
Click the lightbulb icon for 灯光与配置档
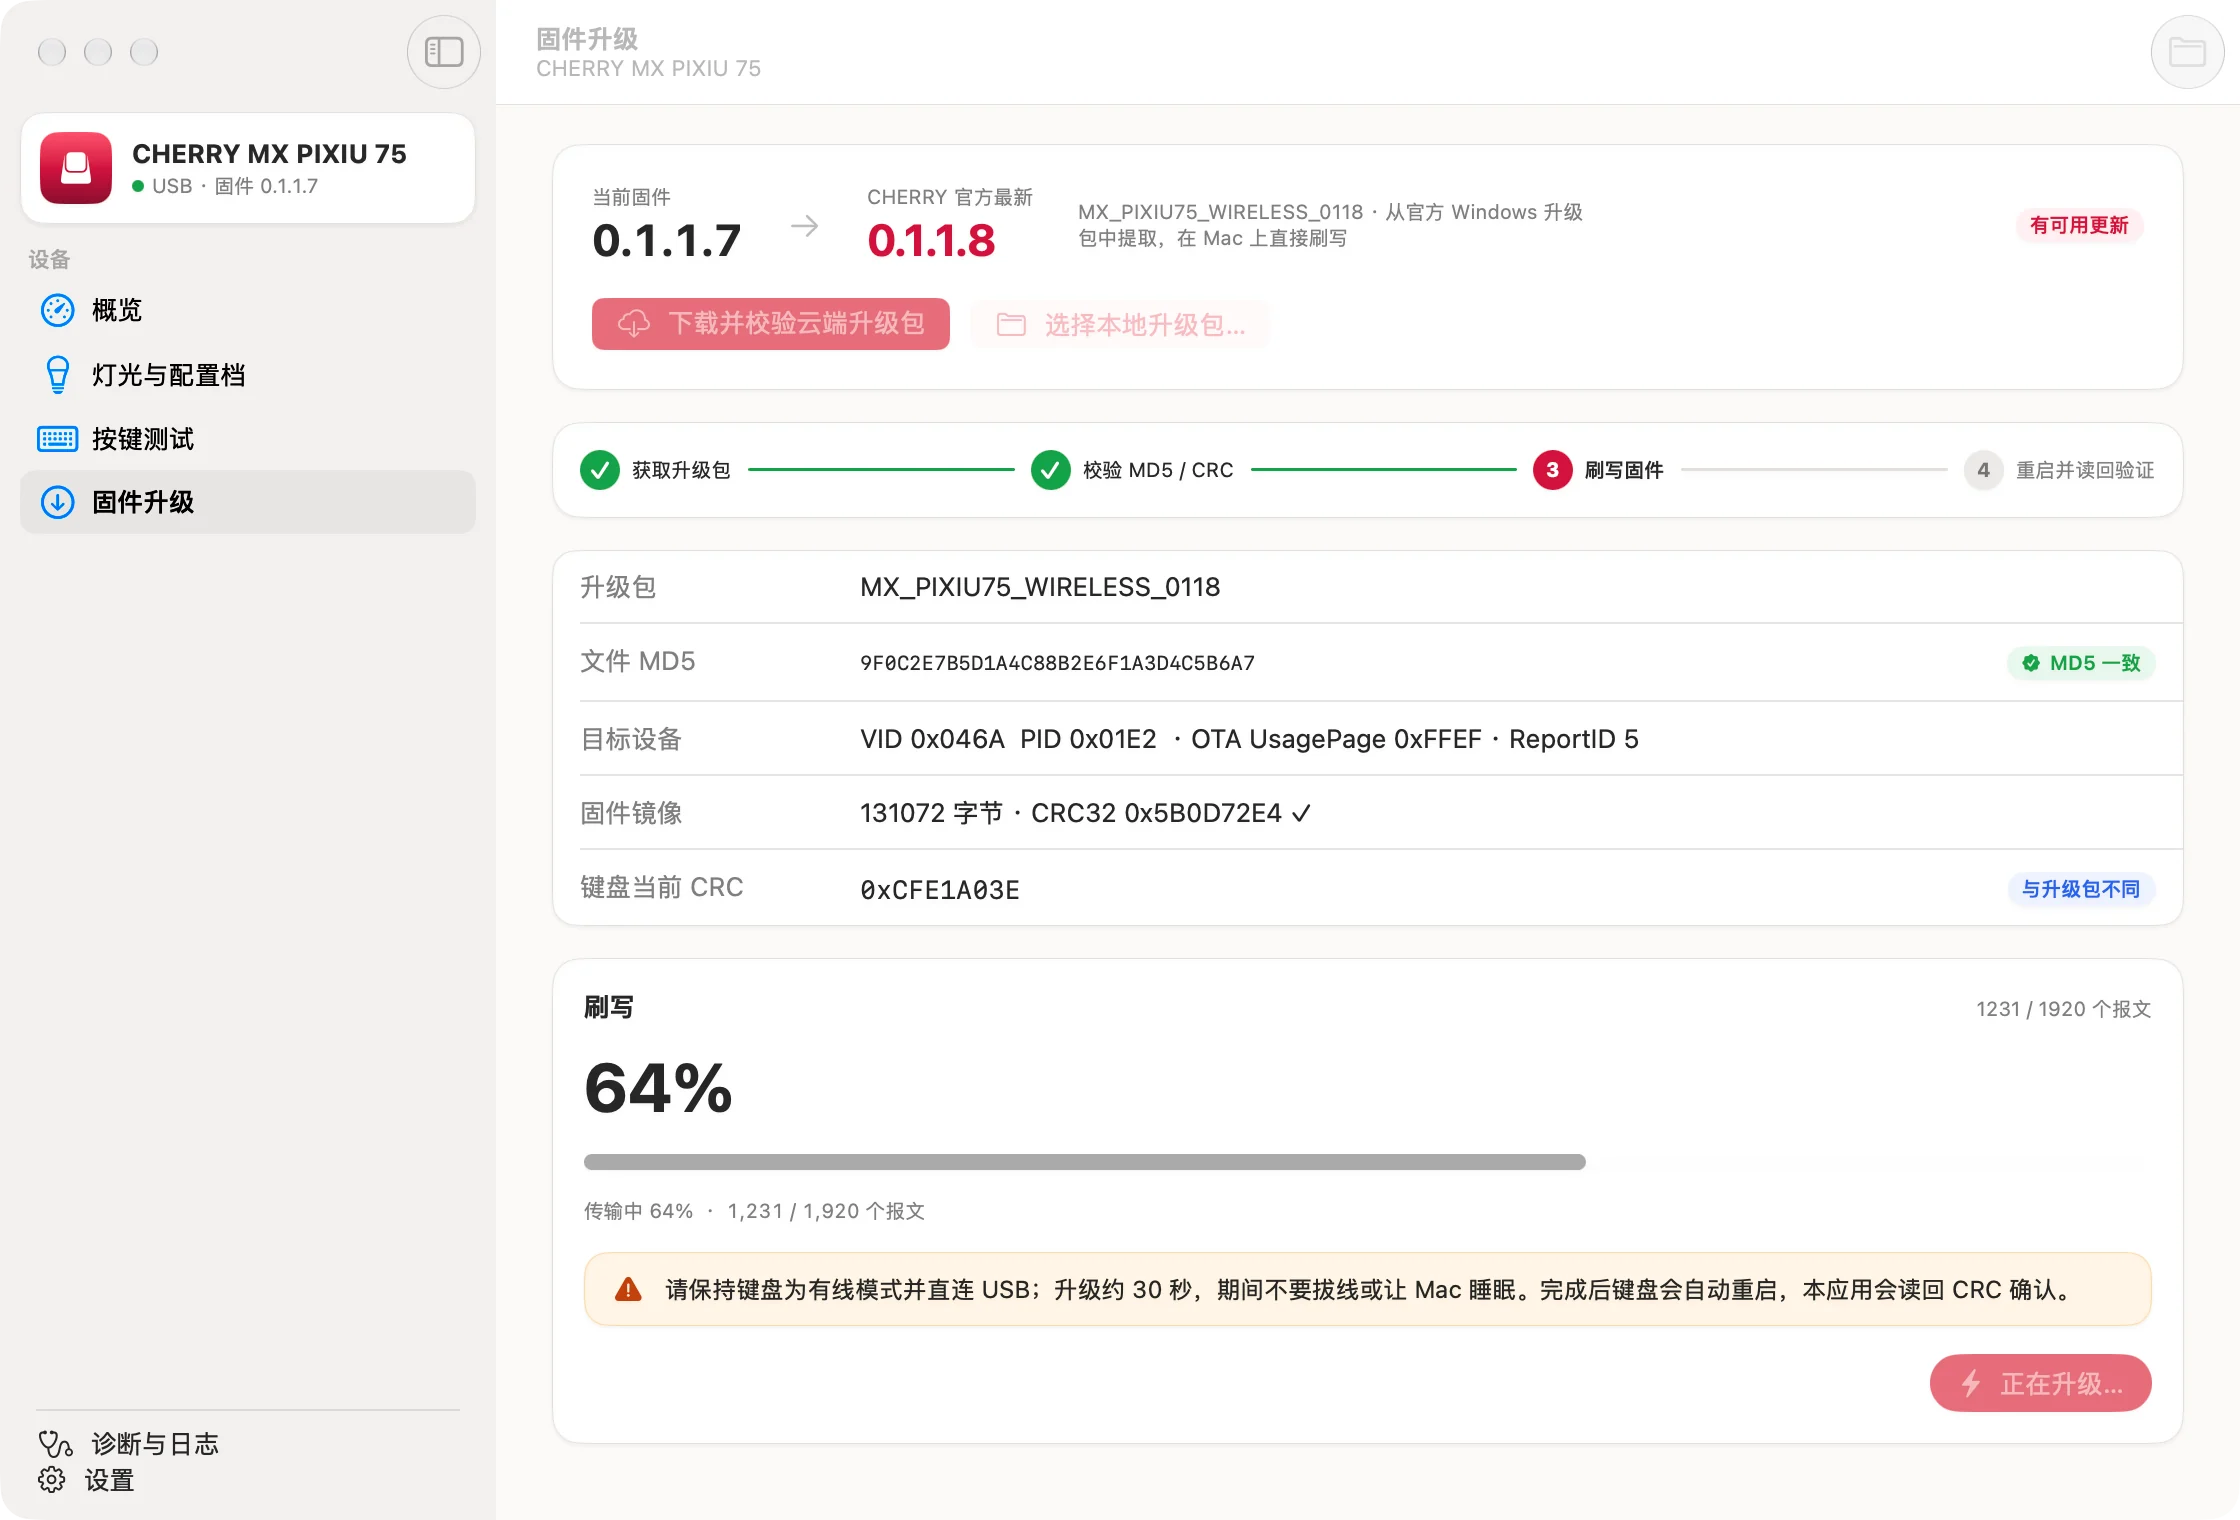point(58,375)
